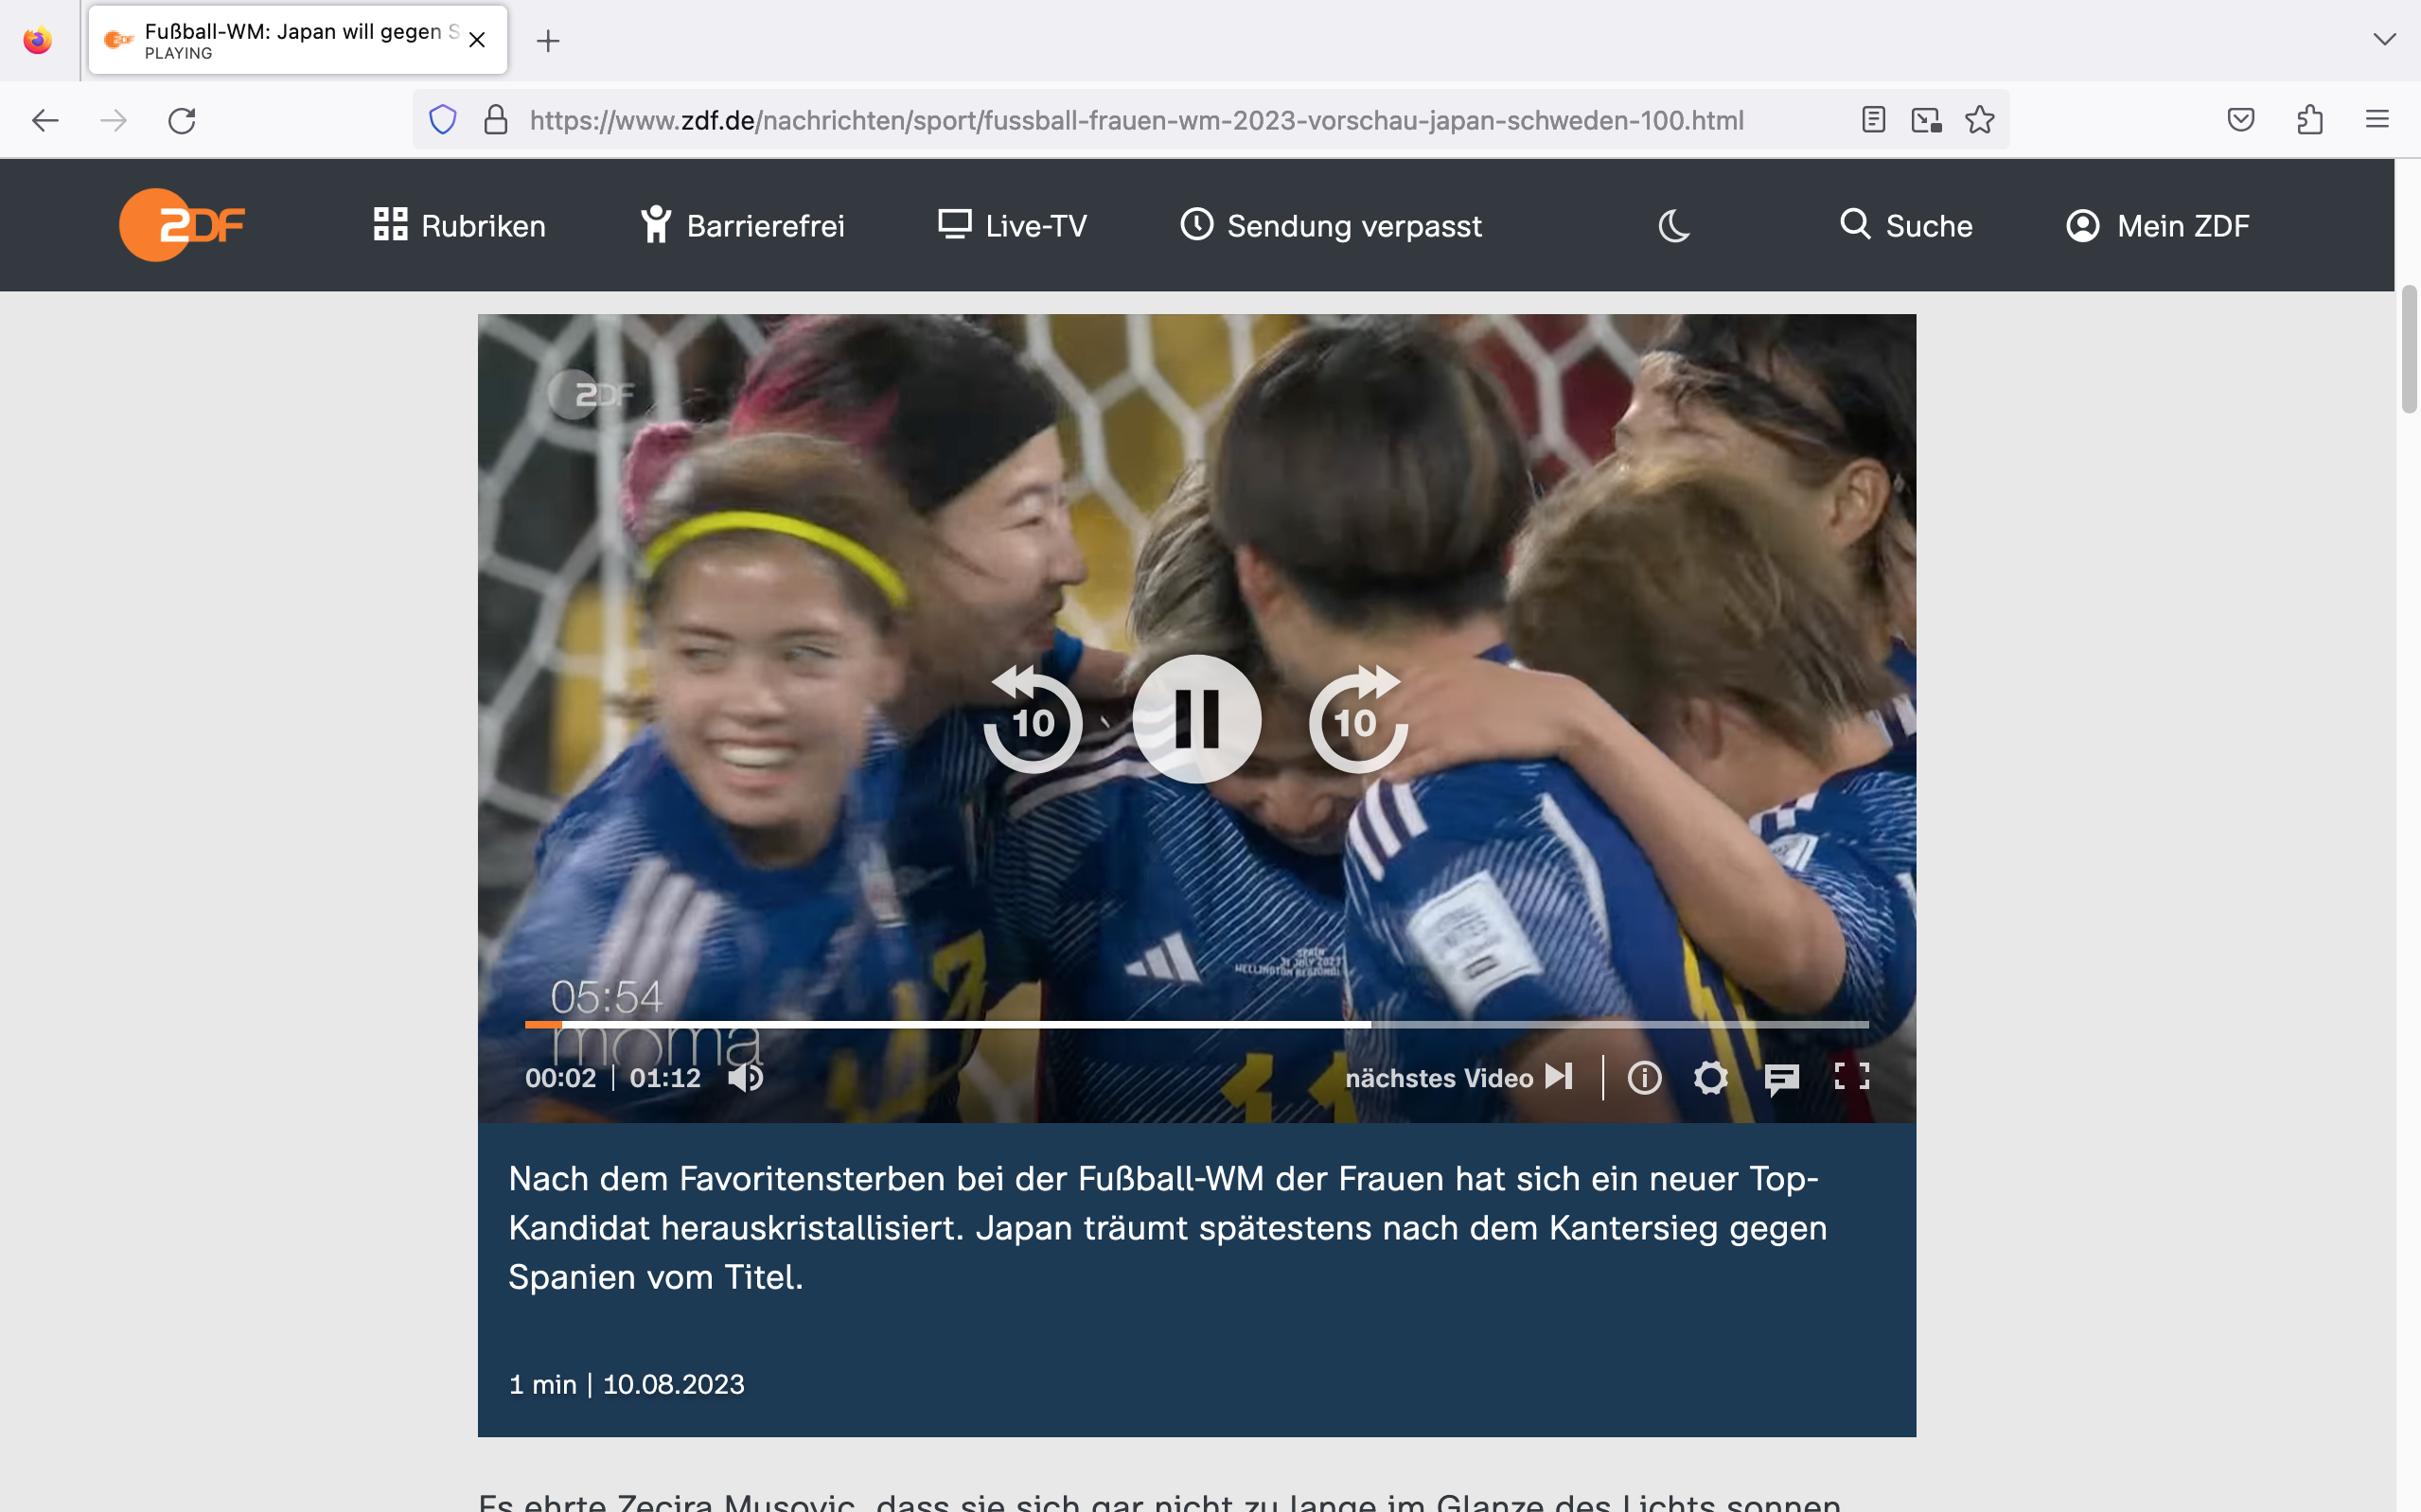Open Sendung verpasst section
This screenshot has width=2421, height=1512.
(1330, 225)
